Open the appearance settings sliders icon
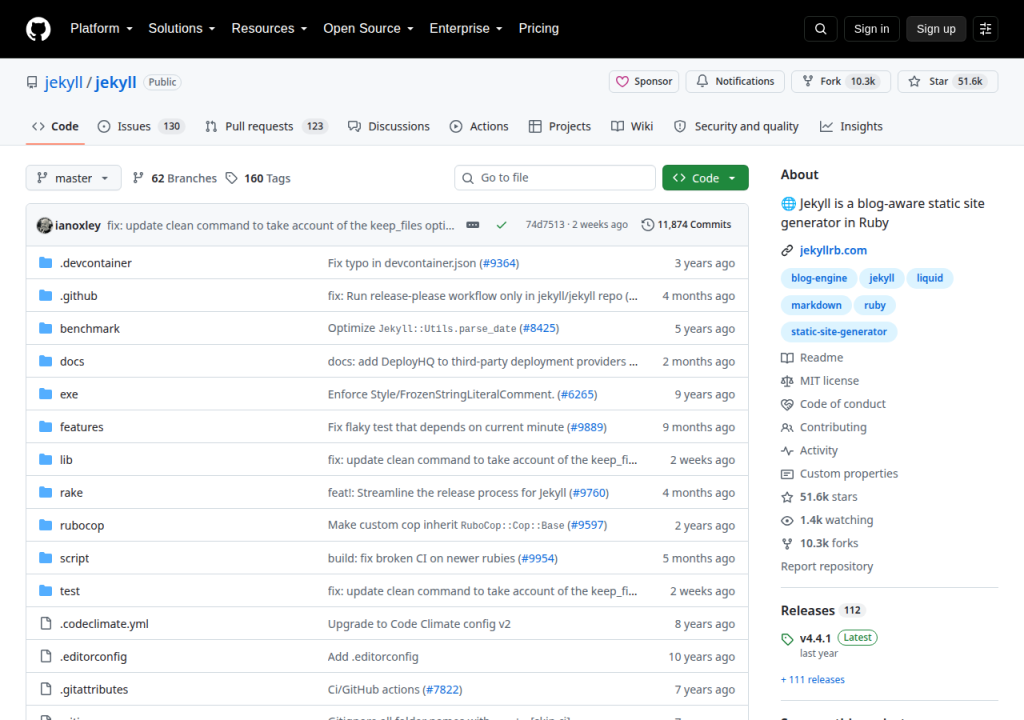Screen dimensions: 1024x720 (x=985, y=29)
